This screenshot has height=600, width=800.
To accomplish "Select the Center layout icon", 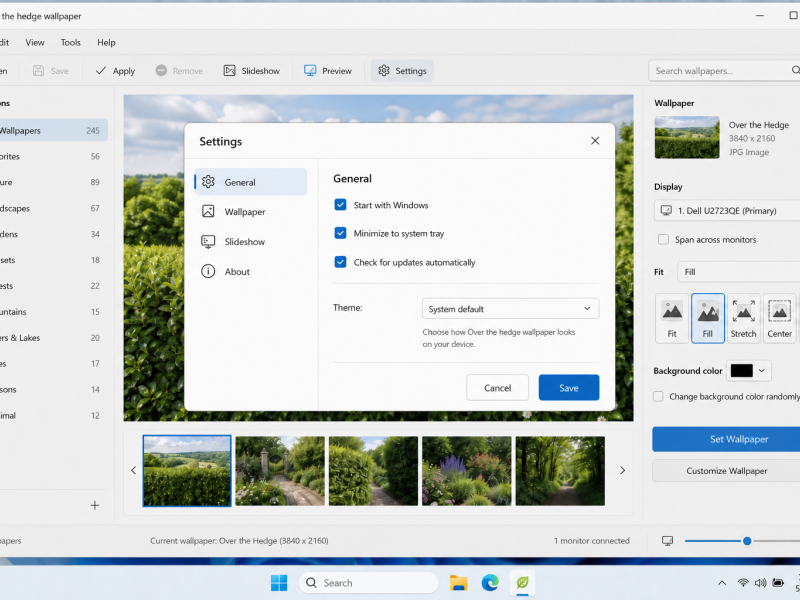I will point(780,318).
